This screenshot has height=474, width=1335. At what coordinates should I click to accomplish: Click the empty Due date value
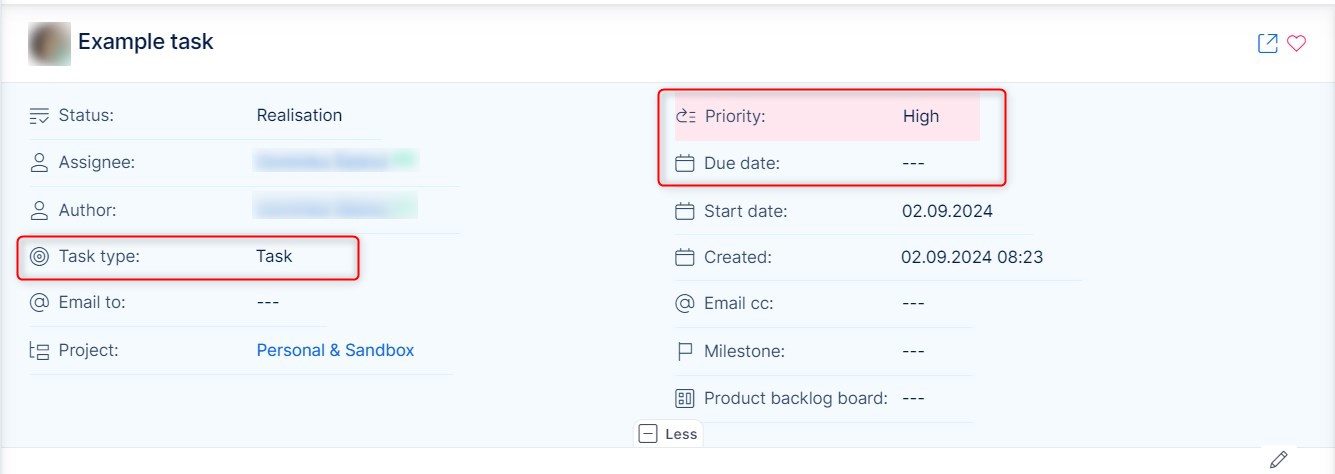point(913,163)
